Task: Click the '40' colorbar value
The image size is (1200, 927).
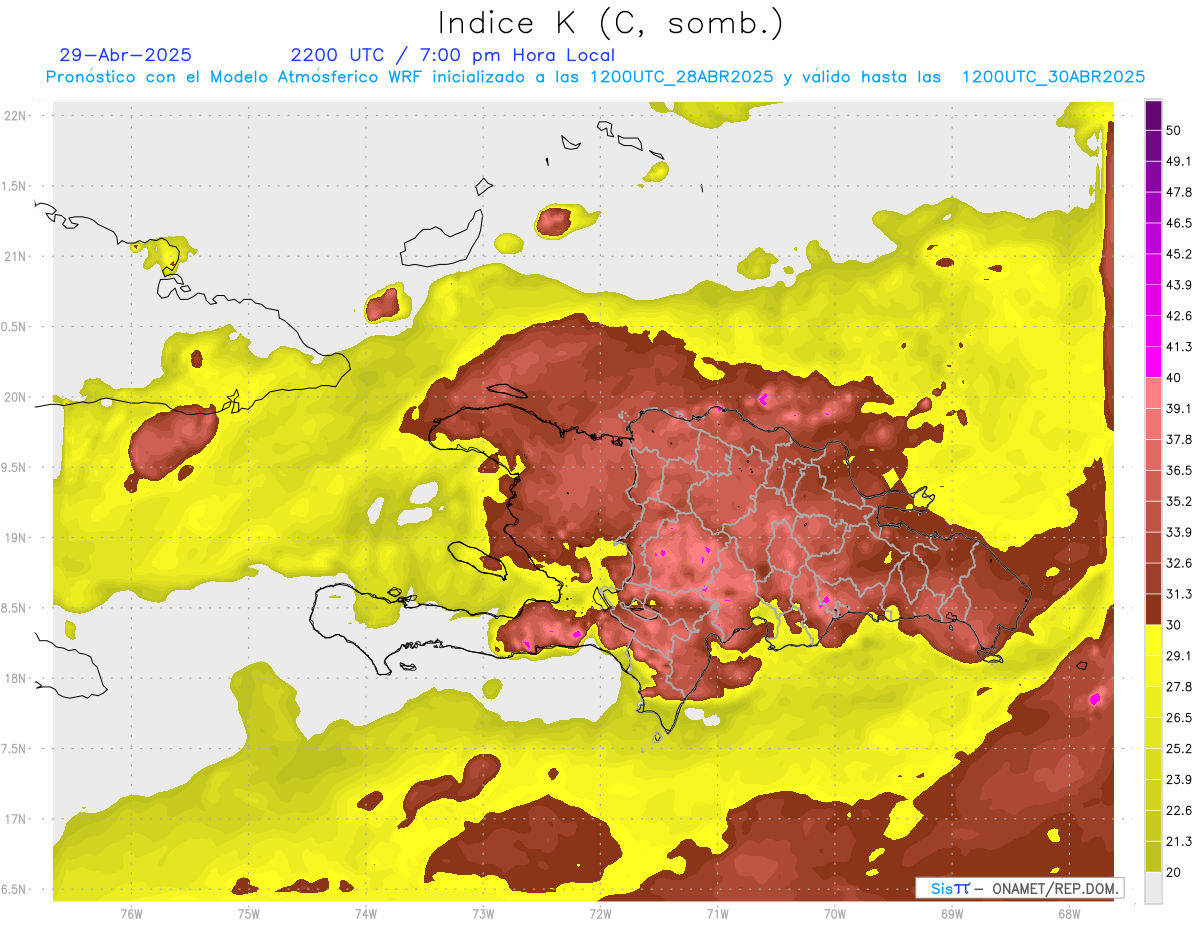Action: (x=1174, y=378)
